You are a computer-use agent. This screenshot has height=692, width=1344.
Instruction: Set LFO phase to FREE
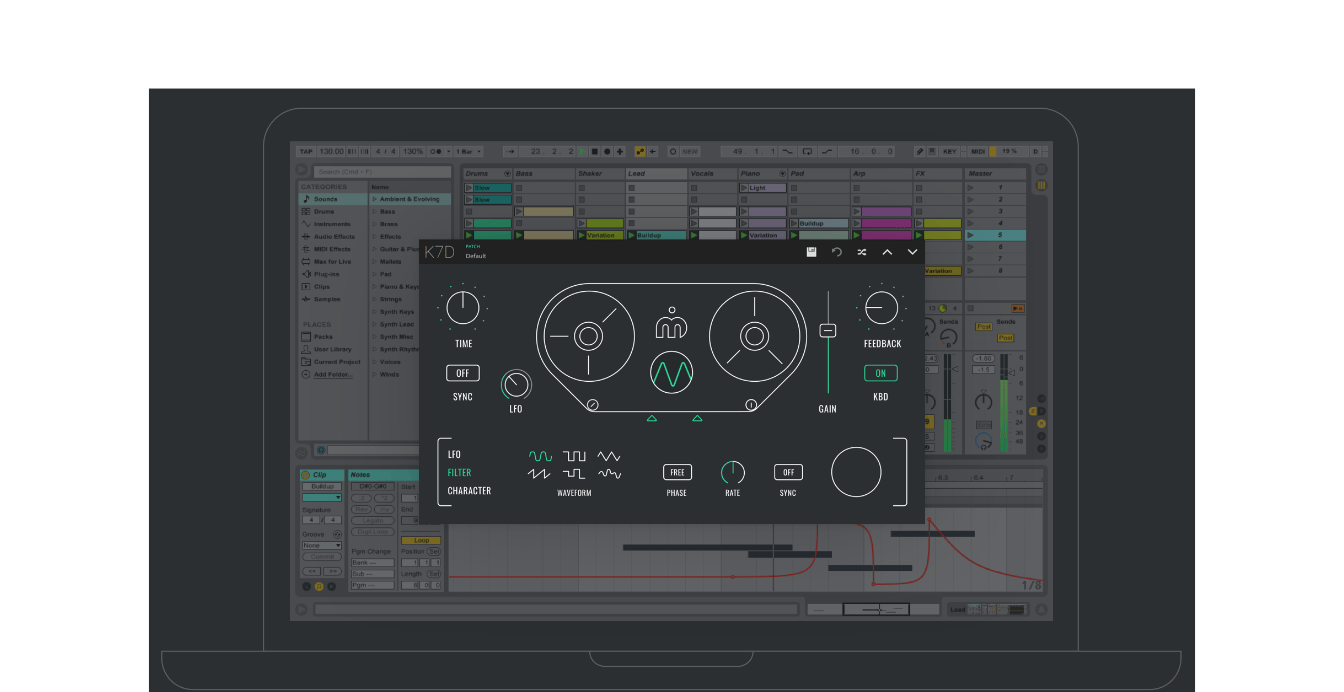[x=677, y=471]
